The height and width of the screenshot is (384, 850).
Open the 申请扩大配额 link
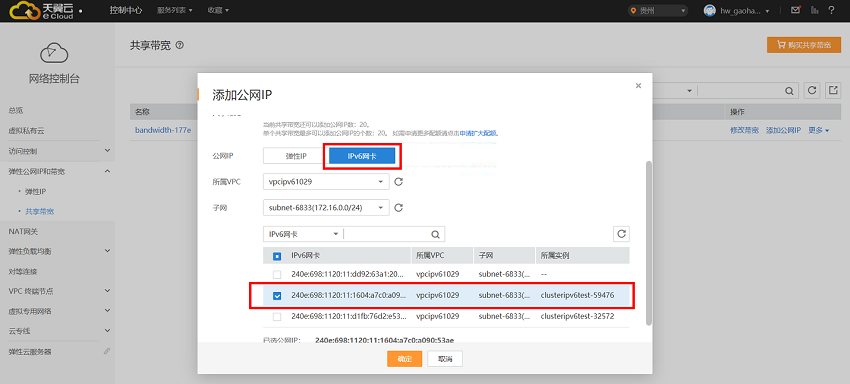click(479, 132)
